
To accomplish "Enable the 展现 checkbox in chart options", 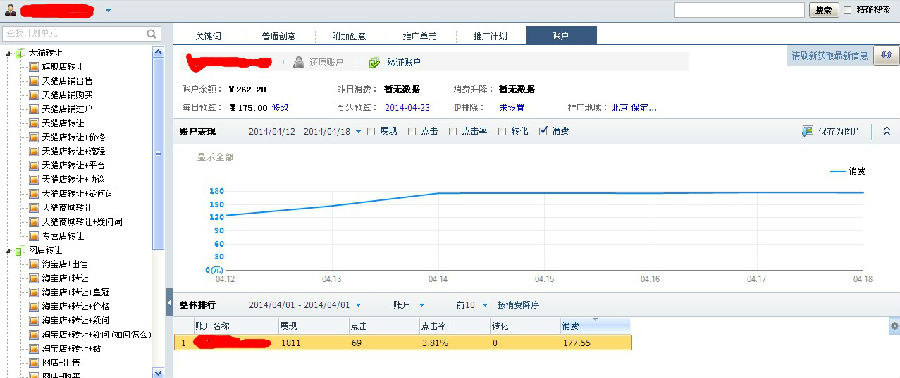I will click(370, 131).
